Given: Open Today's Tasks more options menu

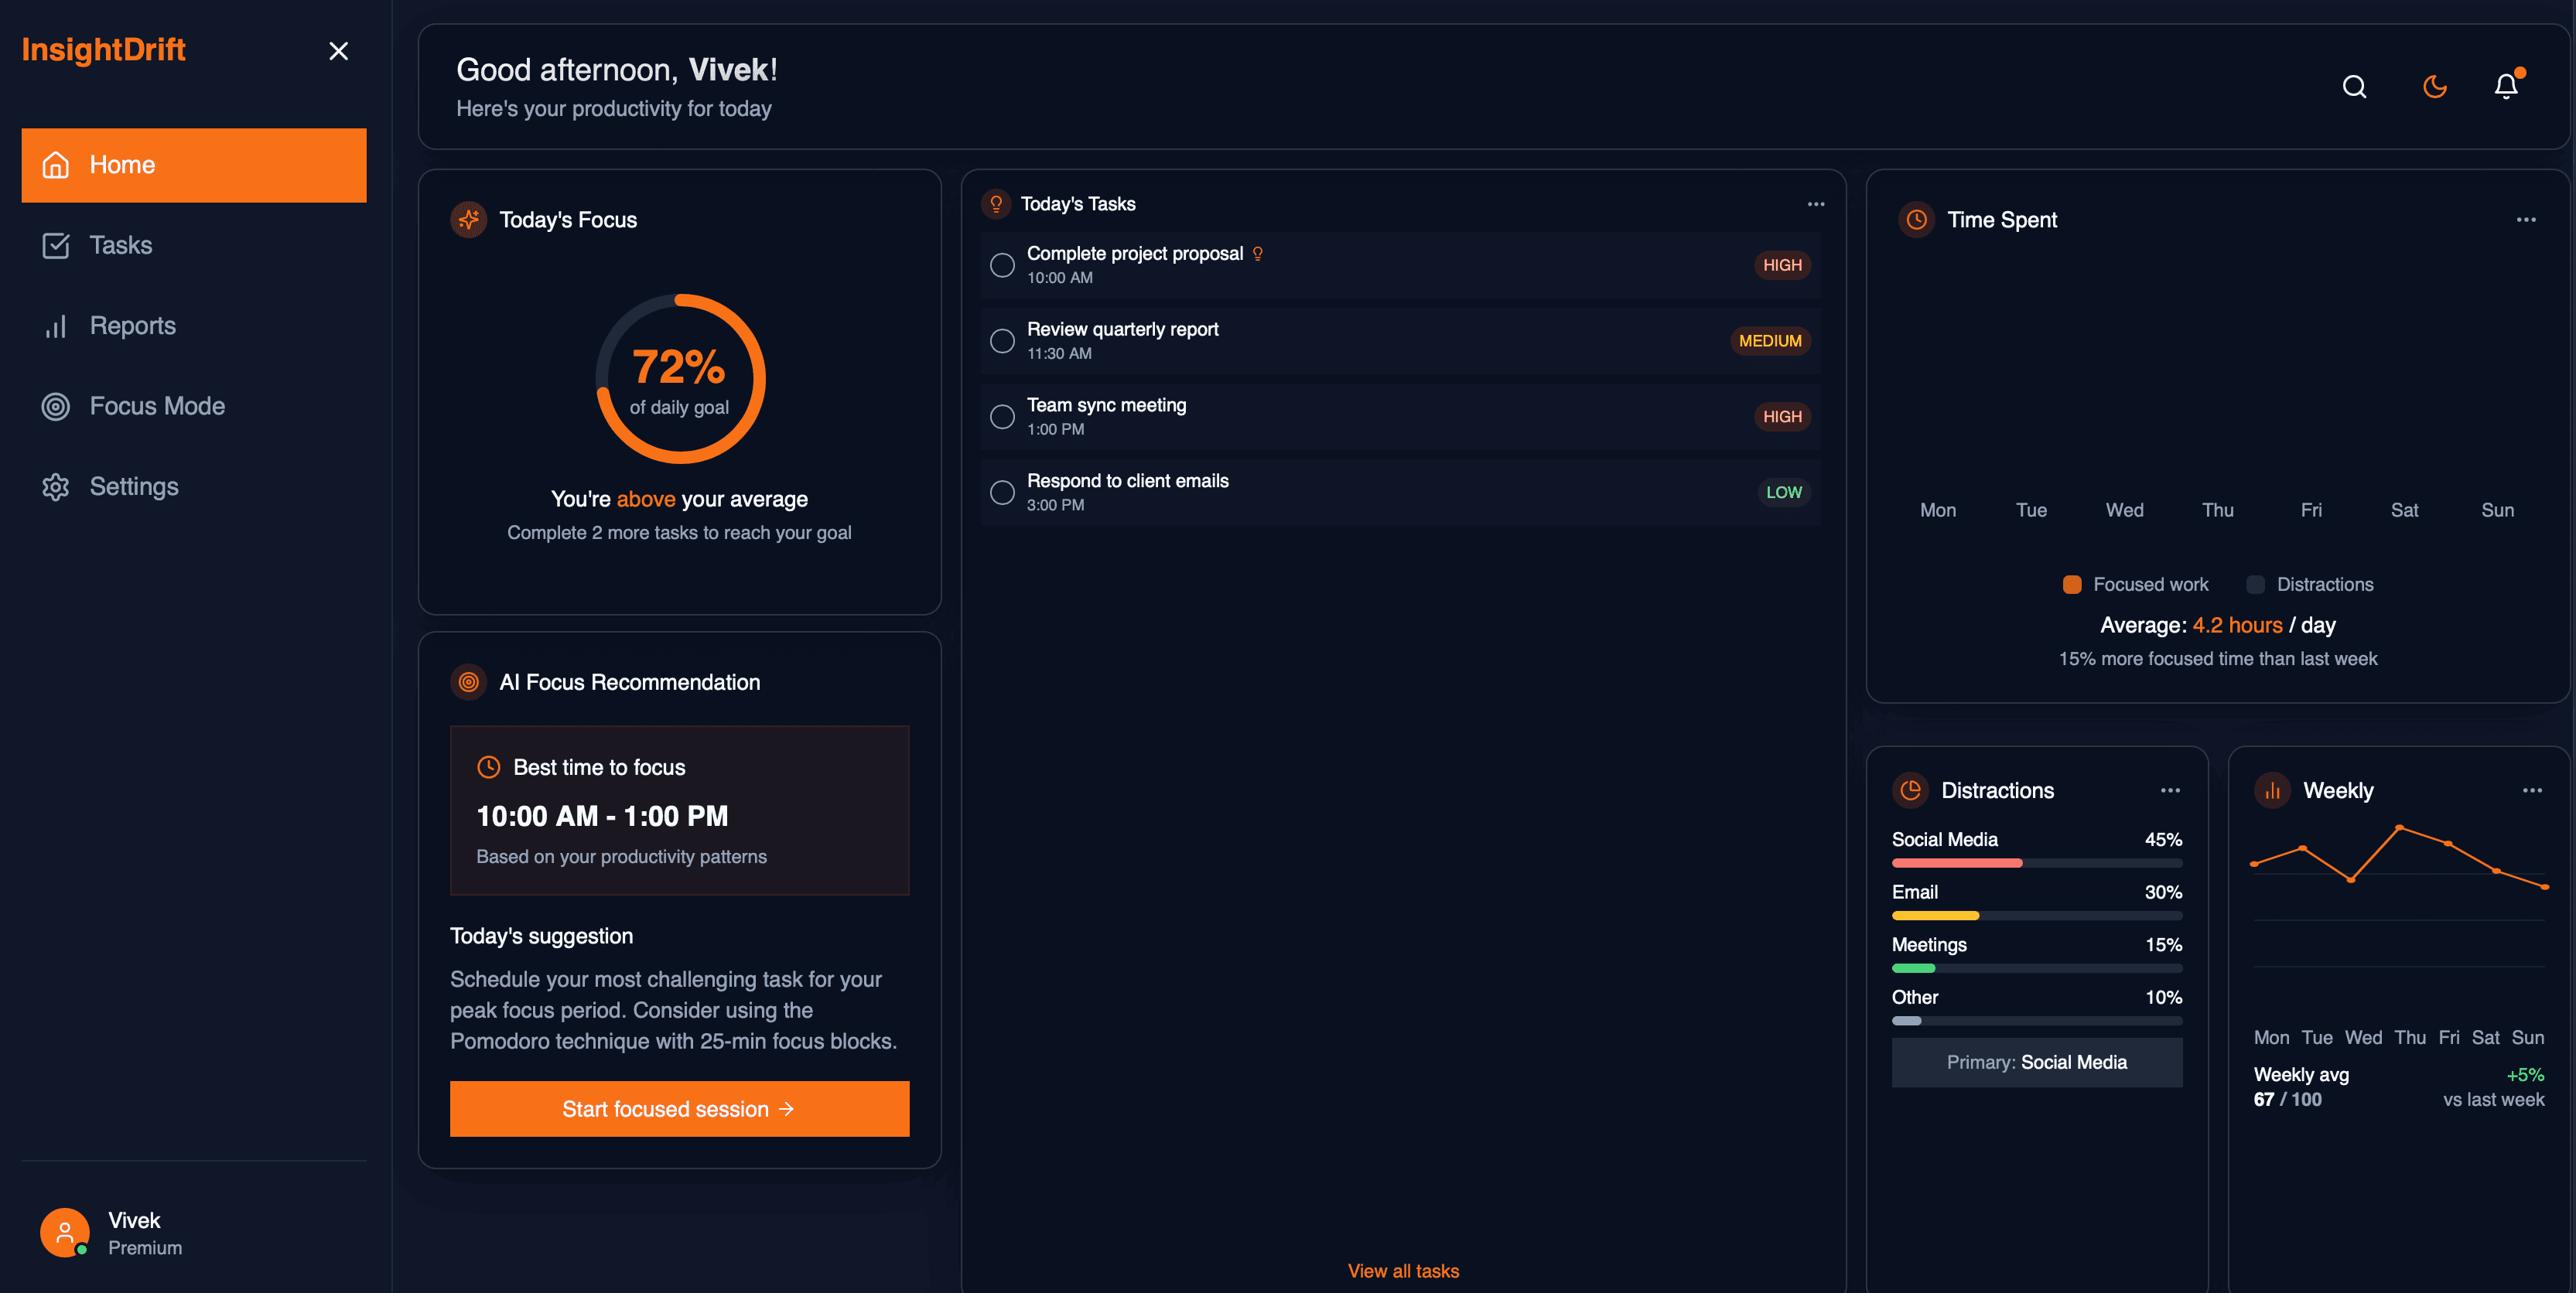Looking at the screenshot, I should point(1816,204).
